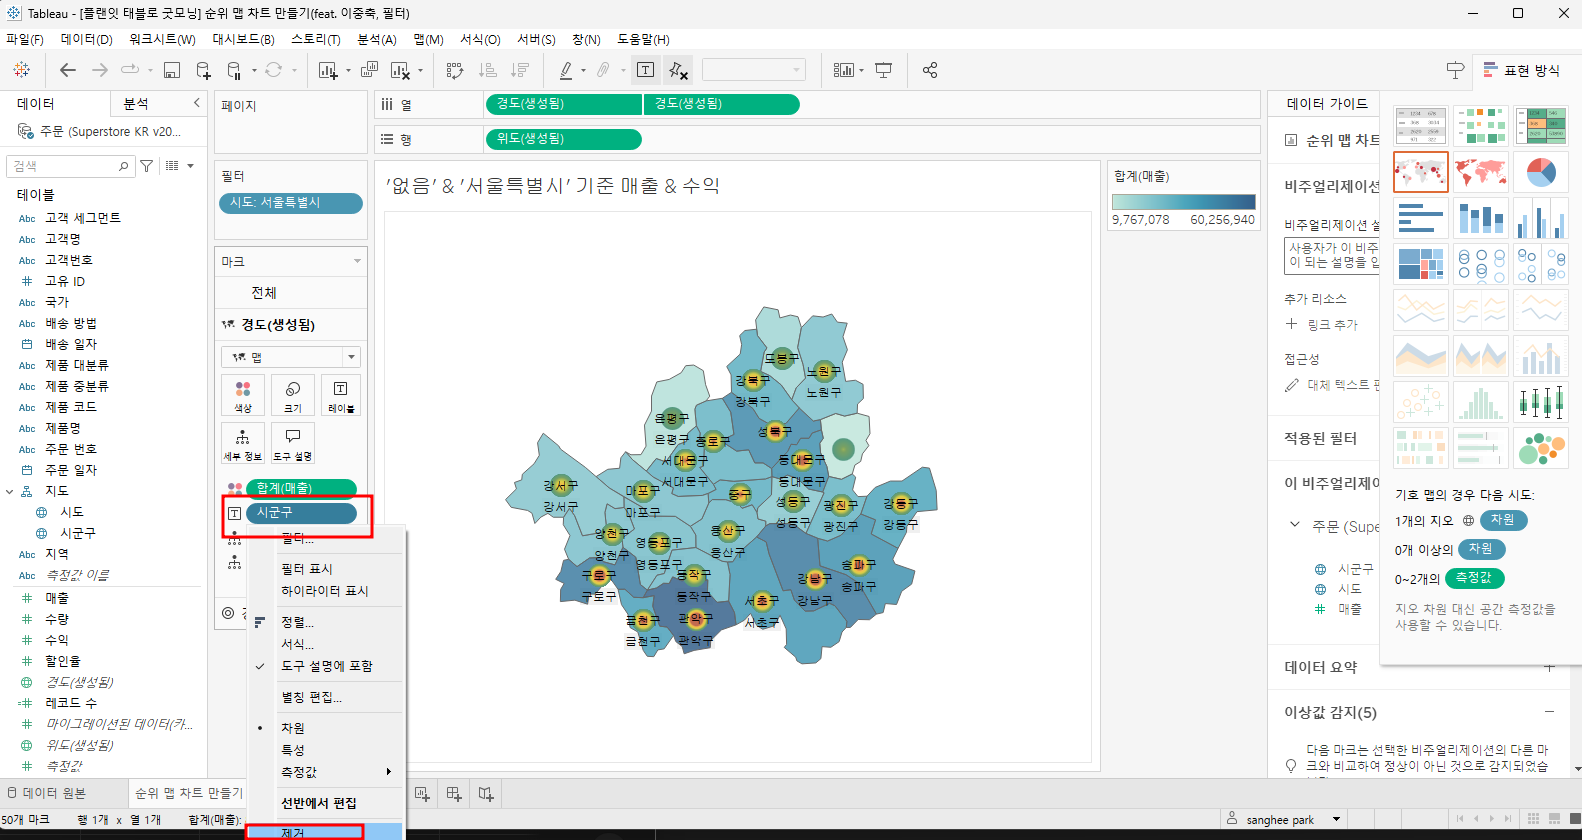The image size is (1582, 840).
Task: Click the 색상 (Color) marks card button
Action: point(243,395)
